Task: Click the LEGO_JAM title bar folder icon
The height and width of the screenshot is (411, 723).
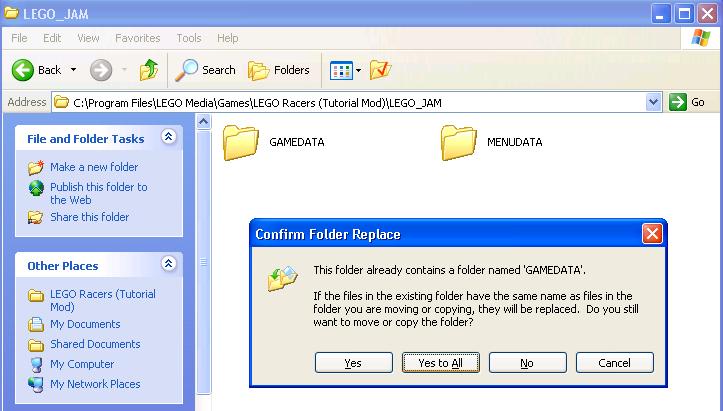Action: [x=11, y=13]
